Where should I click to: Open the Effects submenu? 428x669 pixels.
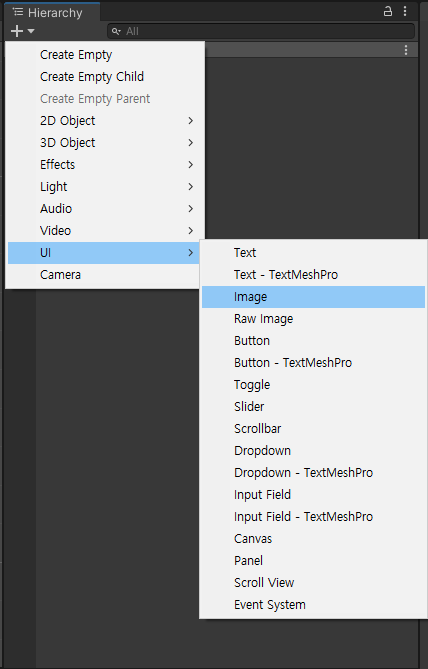[x=105, y=165]
